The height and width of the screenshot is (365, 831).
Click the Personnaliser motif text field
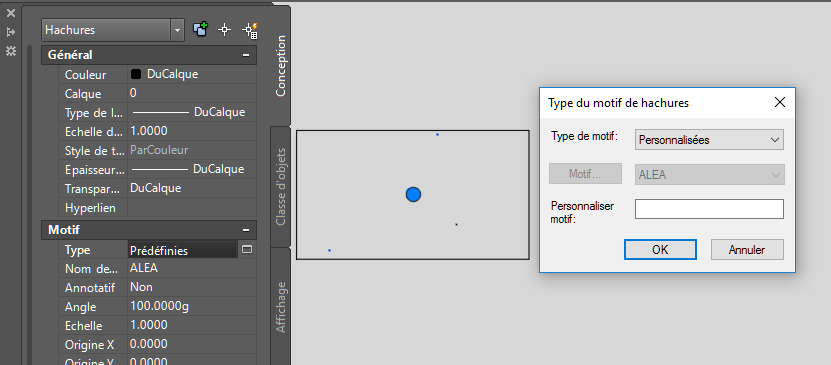click(709, 209)
